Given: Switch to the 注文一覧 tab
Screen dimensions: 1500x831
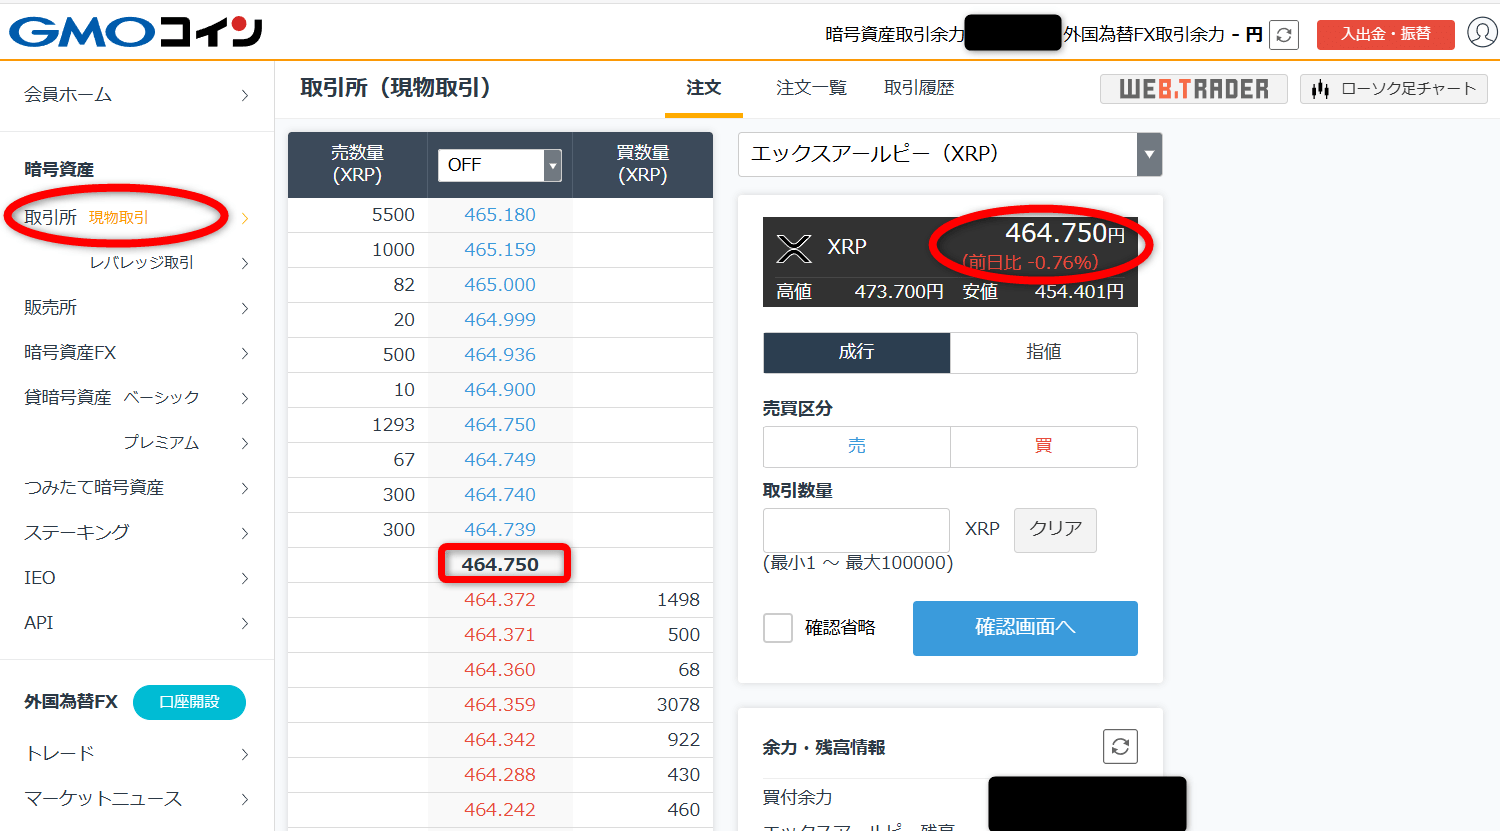Looking at the screenshot, I should 811,88.
